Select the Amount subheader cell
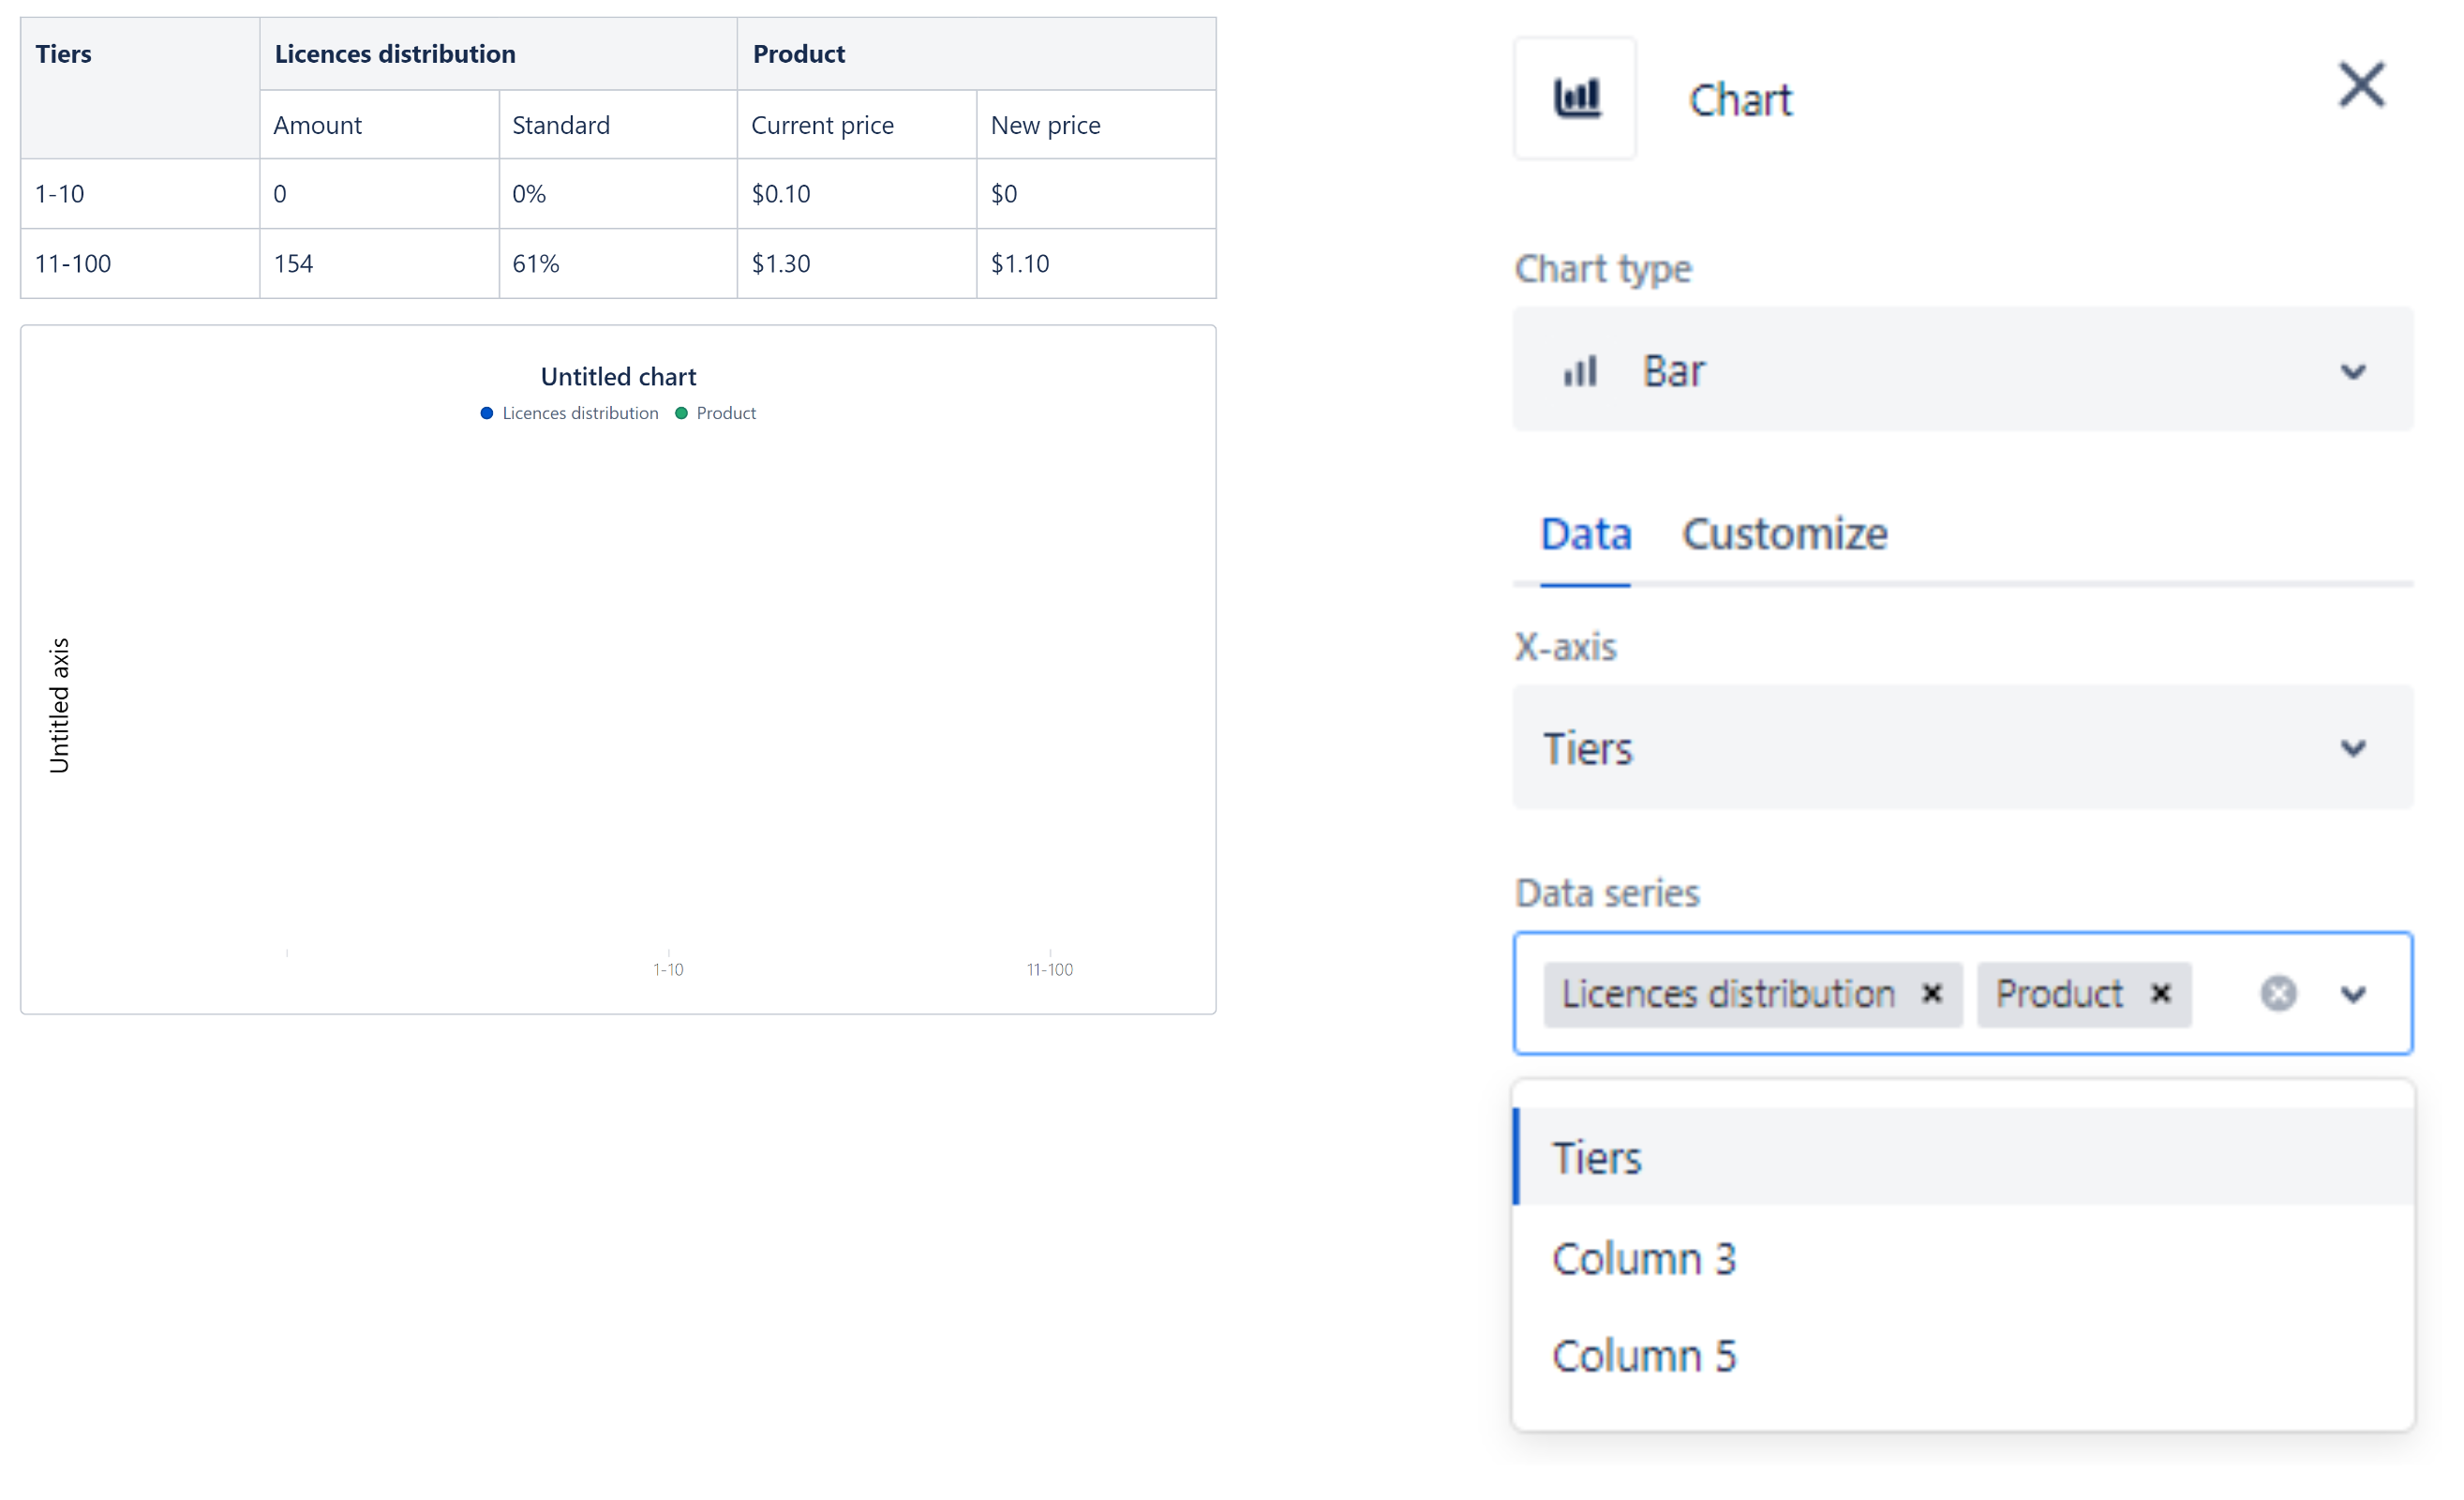 pyautogui.click(x=379, y=125)
